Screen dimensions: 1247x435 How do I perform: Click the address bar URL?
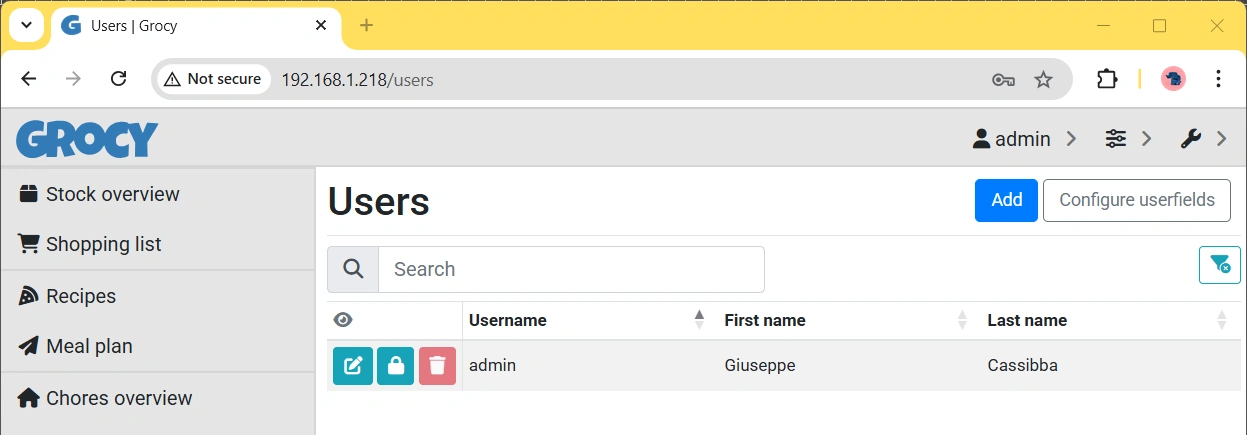(x=358, y=80)
